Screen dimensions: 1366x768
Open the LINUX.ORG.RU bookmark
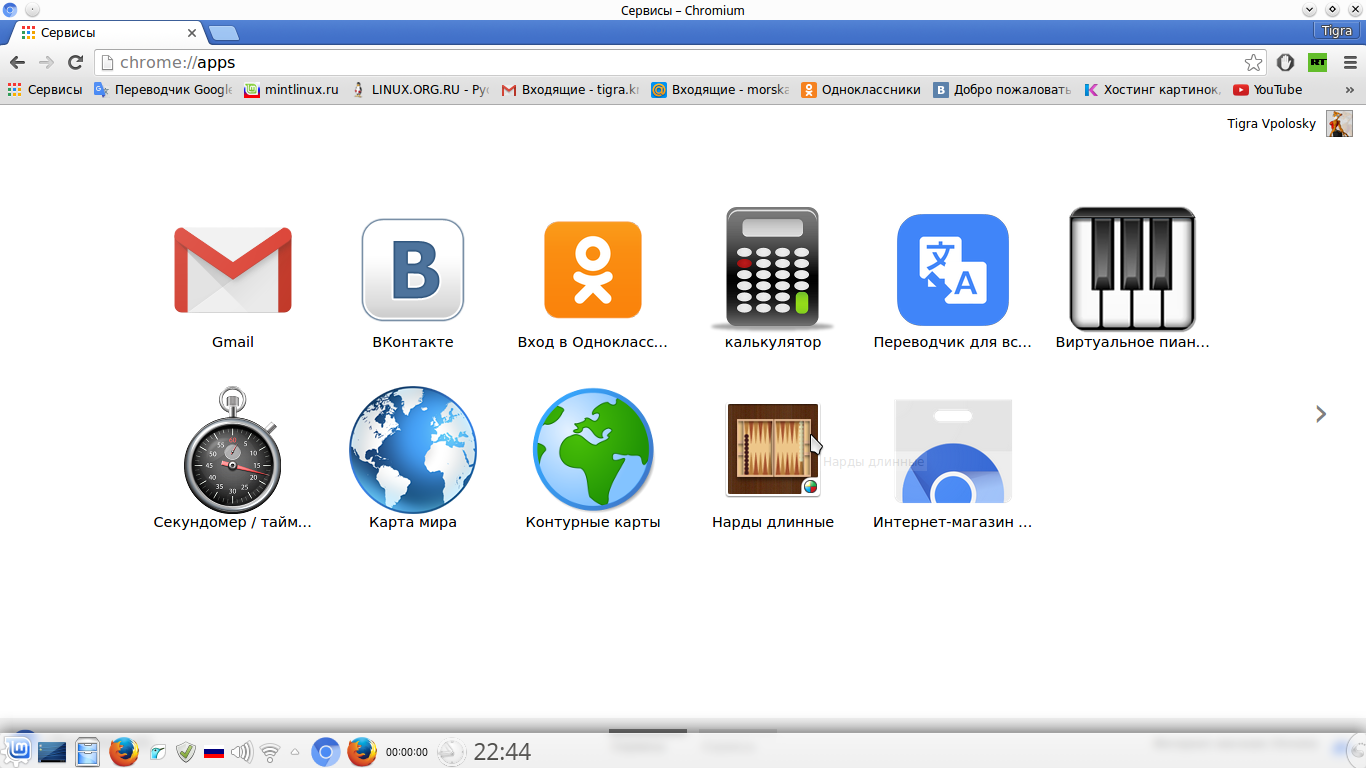420,90
